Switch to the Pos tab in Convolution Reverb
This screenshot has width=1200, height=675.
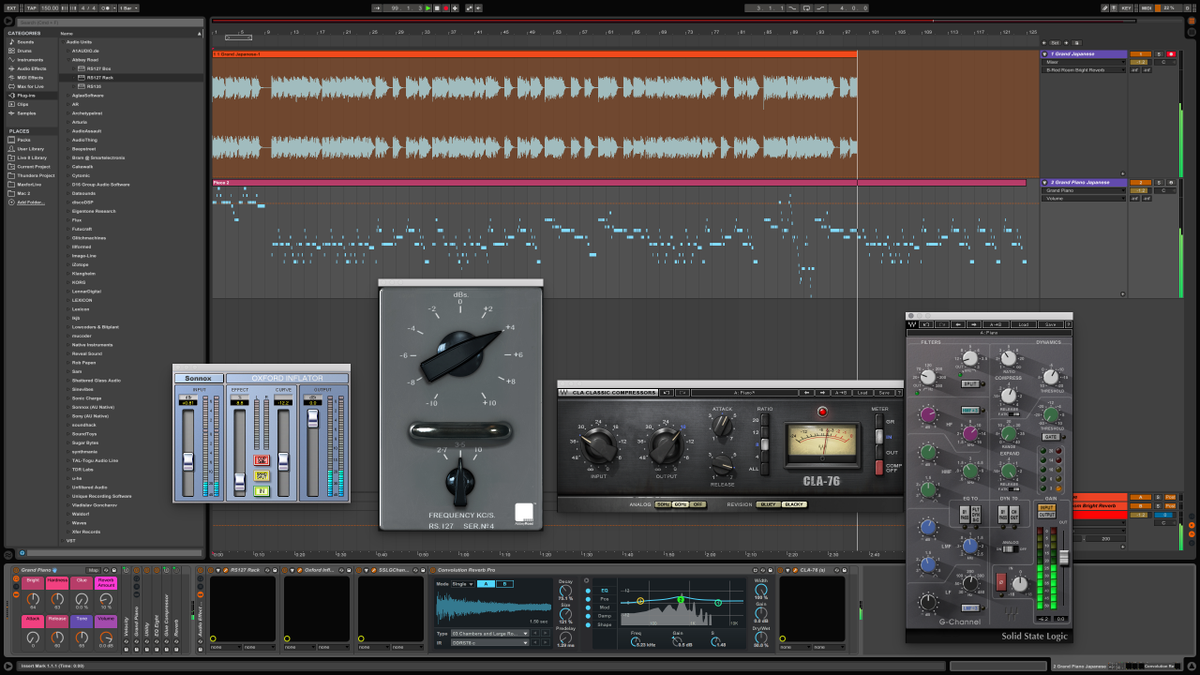pos(603,599)
